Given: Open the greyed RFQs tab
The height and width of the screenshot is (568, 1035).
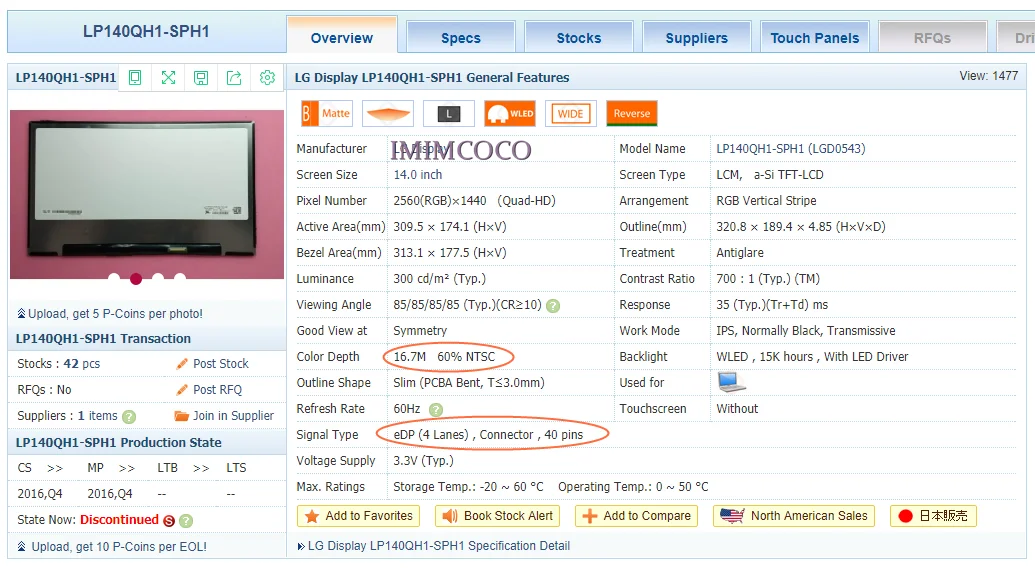Looking at the screenshot, I should coord(933,38).
